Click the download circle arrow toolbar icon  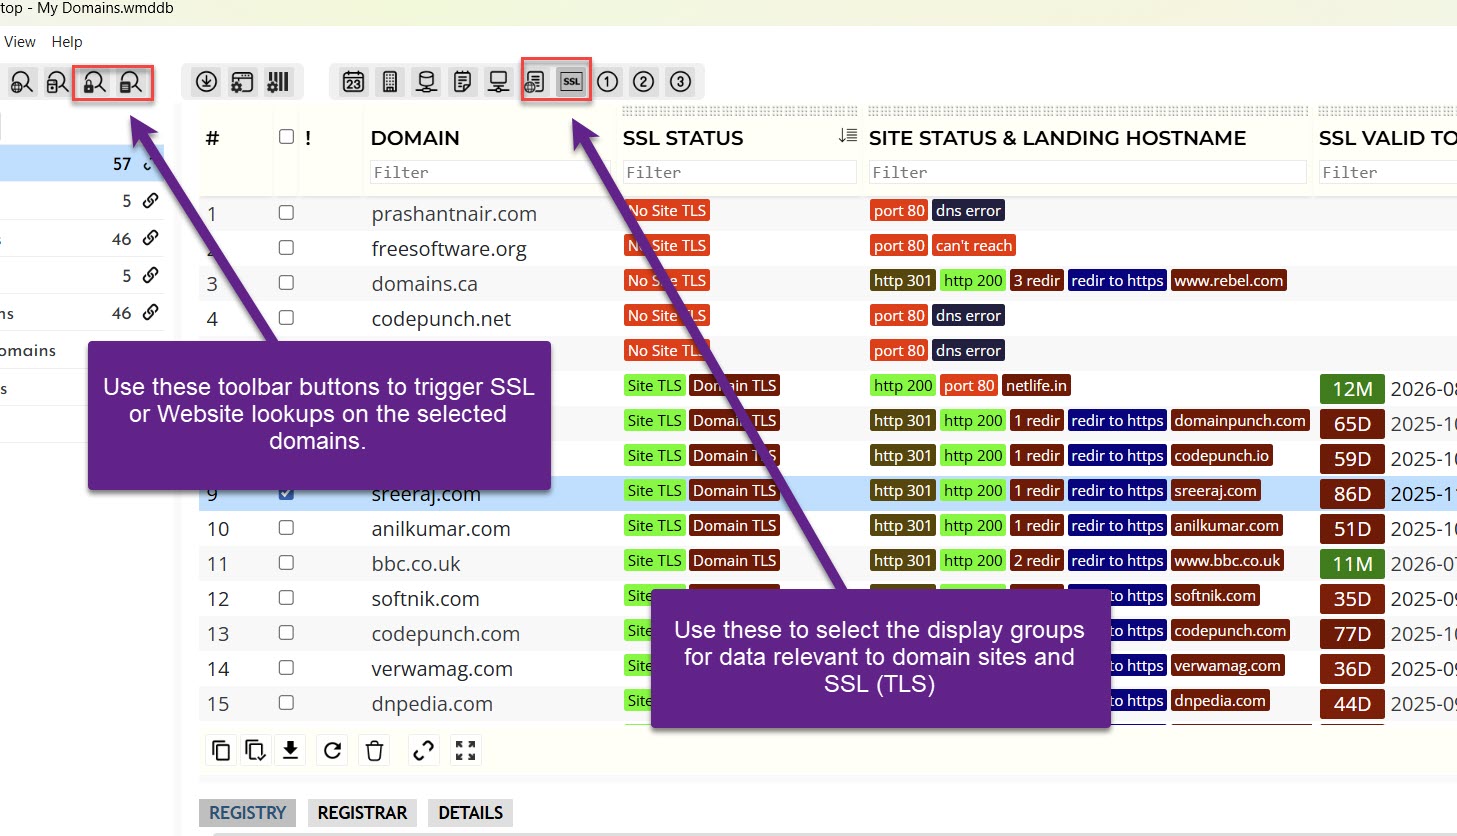[x=206, y=82]
